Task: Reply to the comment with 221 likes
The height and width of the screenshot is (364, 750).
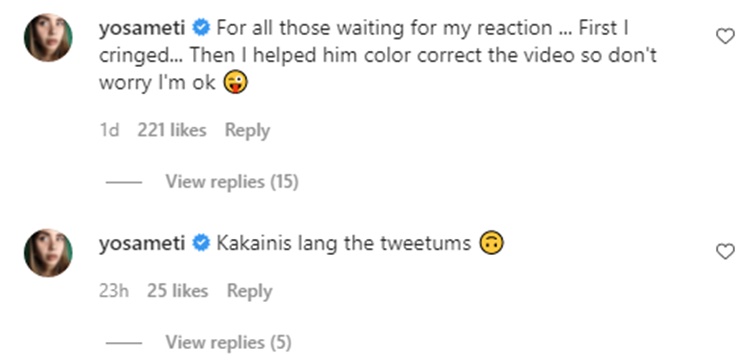Action: (x=247, y=131)
